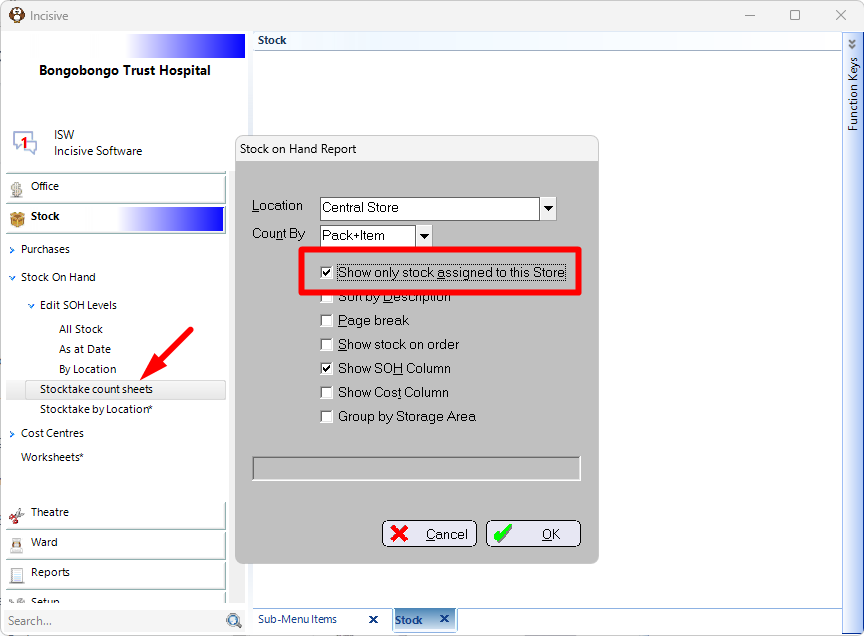Open the Location dropdown
Screen dimensions: 864x636
click(x=548, y=208)
